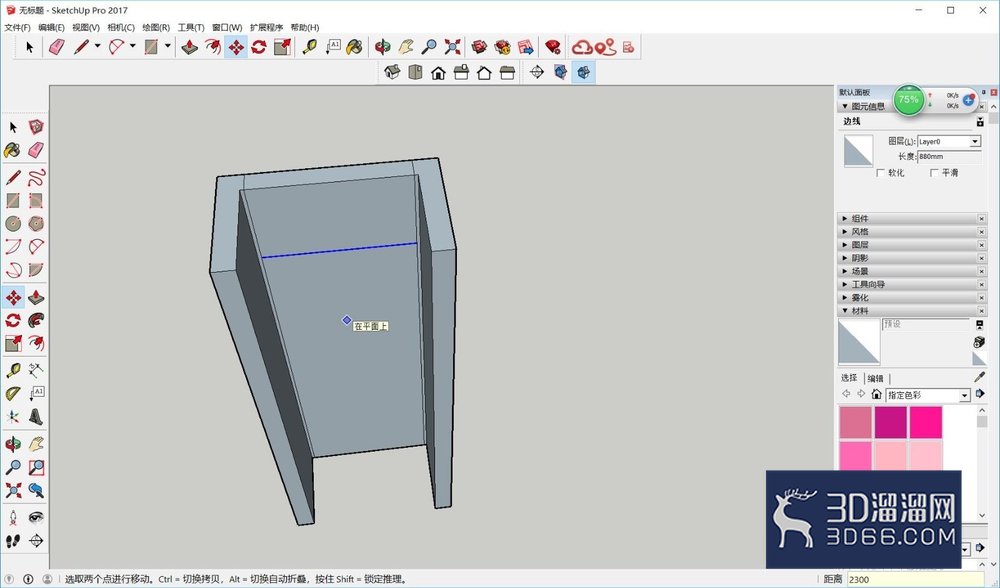Image resolution: width=1000 pixels, height=588 pixels.
Task: Select Look Around eye tool
Action: (x=36, y=517)
